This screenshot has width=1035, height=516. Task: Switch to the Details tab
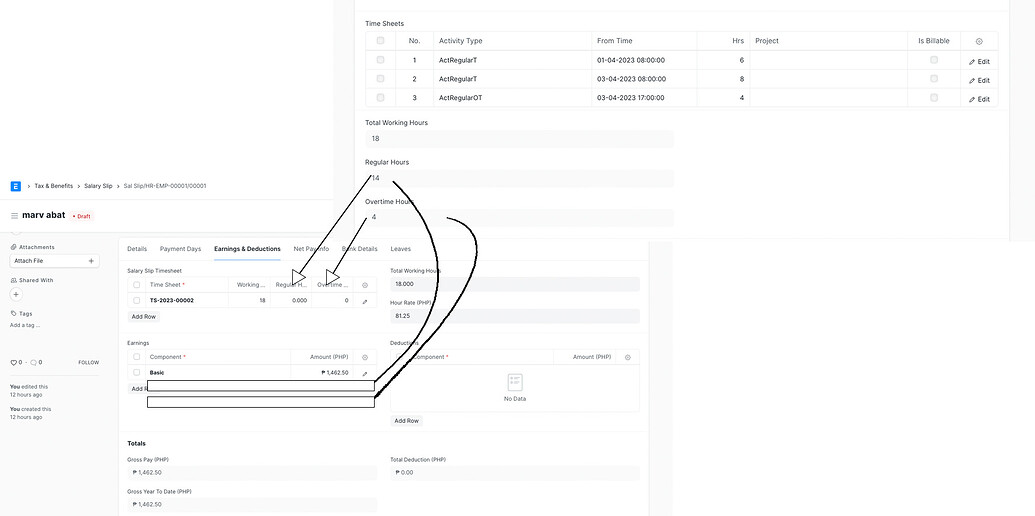click(137, 249)
